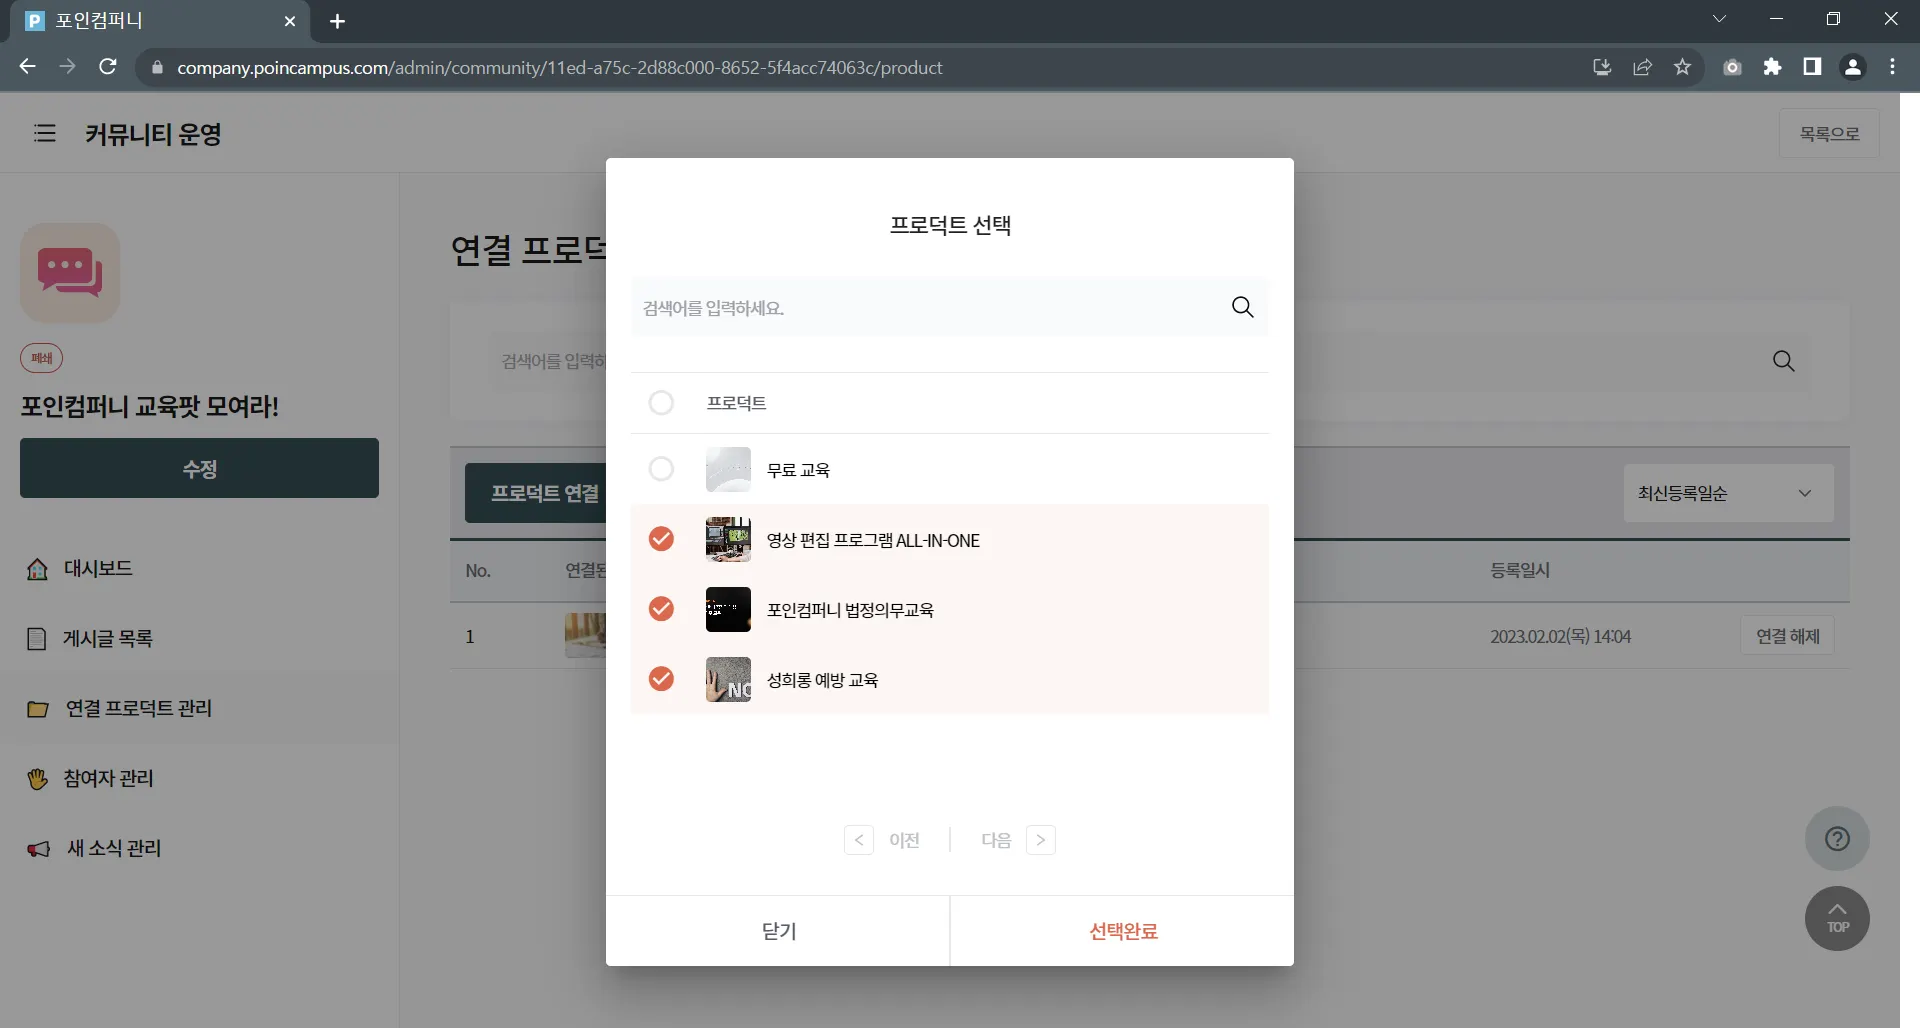Click the 포인컴퍼니 법정의무교육 thumbnail
1920x1028 pixels.
pyautogui.click(x=728, y=609)
